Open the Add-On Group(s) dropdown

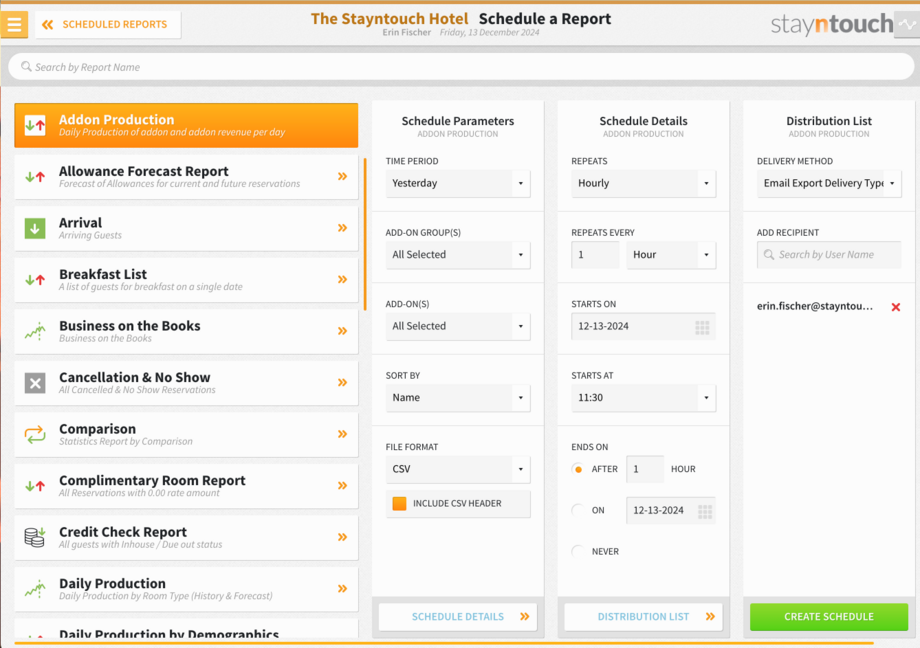pyautogui.click(x=458, y=255)
